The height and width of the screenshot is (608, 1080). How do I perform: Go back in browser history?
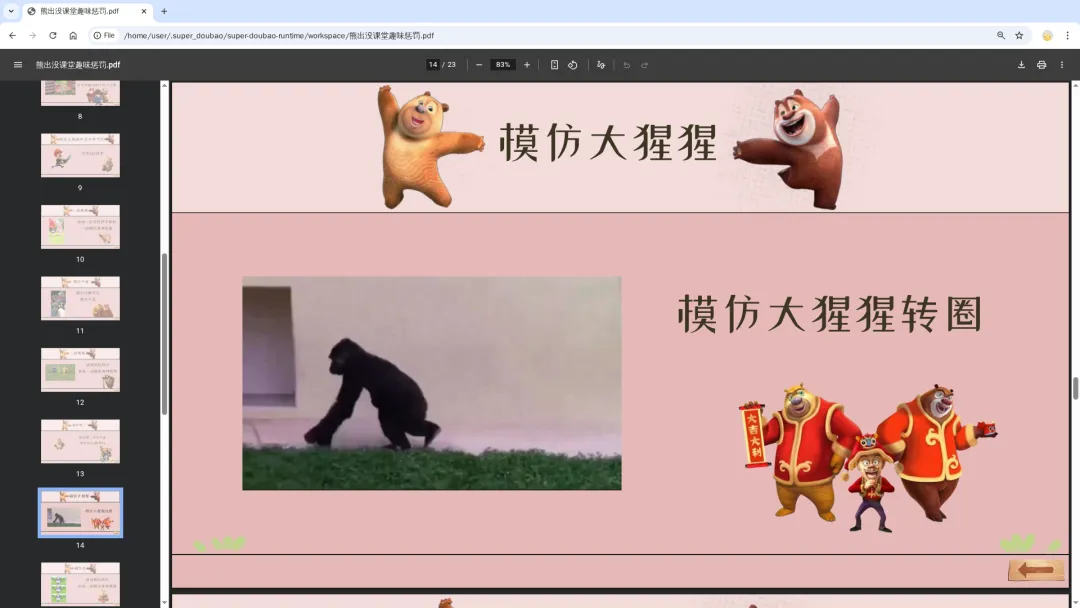(12, 35)
